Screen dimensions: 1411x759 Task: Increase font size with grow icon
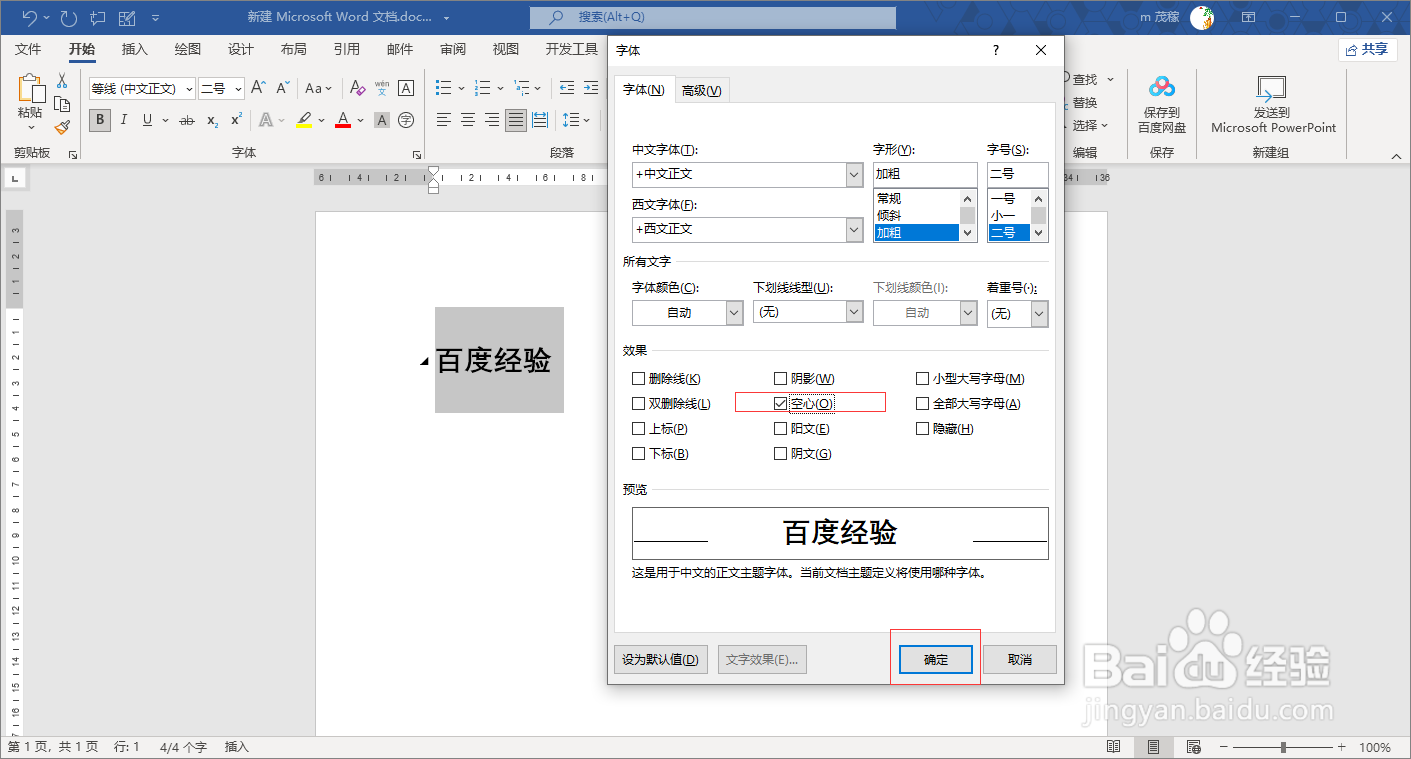258,88
